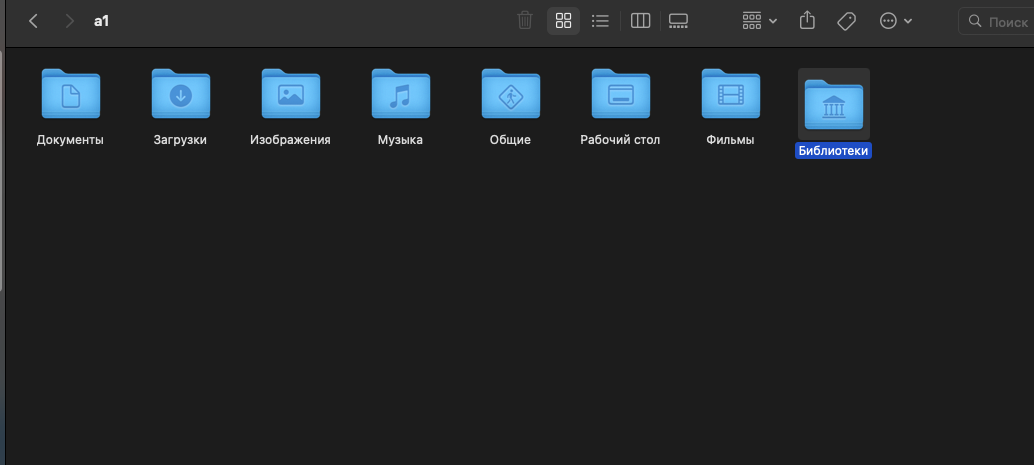Select the Документы folder icon
The width and height of the screenshot is (1034, 465).
[71, 93]
